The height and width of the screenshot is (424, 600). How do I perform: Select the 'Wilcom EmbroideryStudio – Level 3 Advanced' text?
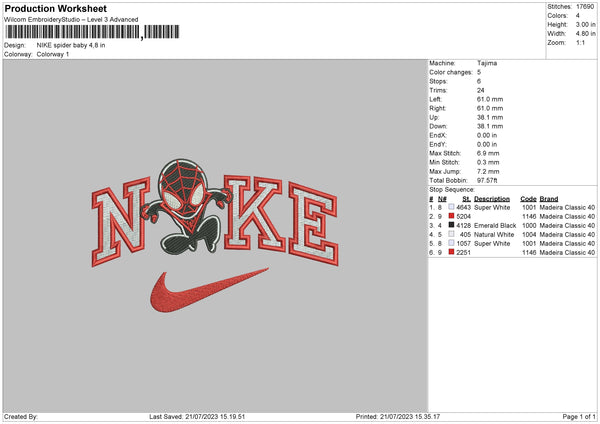[x=71, y=20]
